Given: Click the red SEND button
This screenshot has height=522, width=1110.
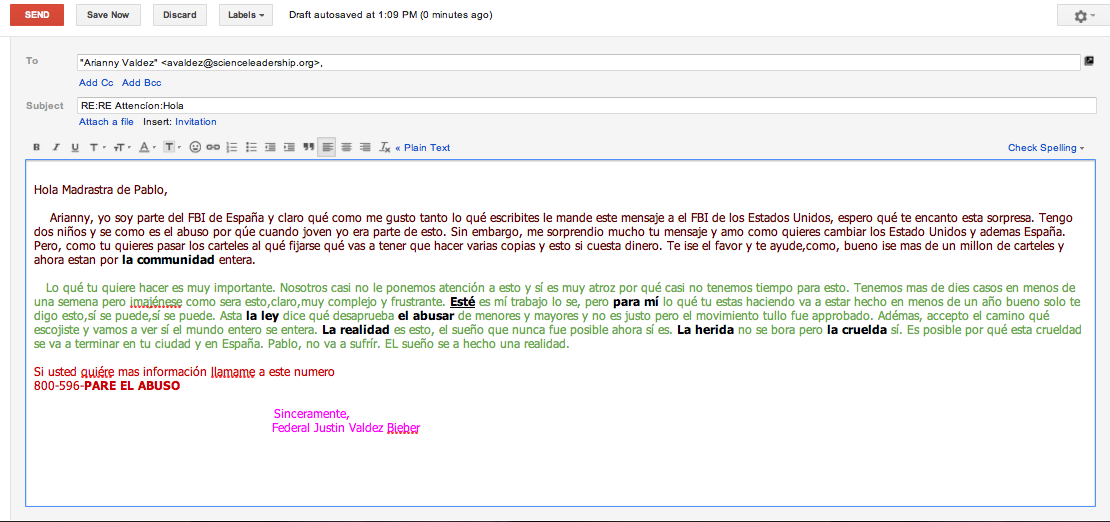Looking at the screenshot, I should pos(37,15).
